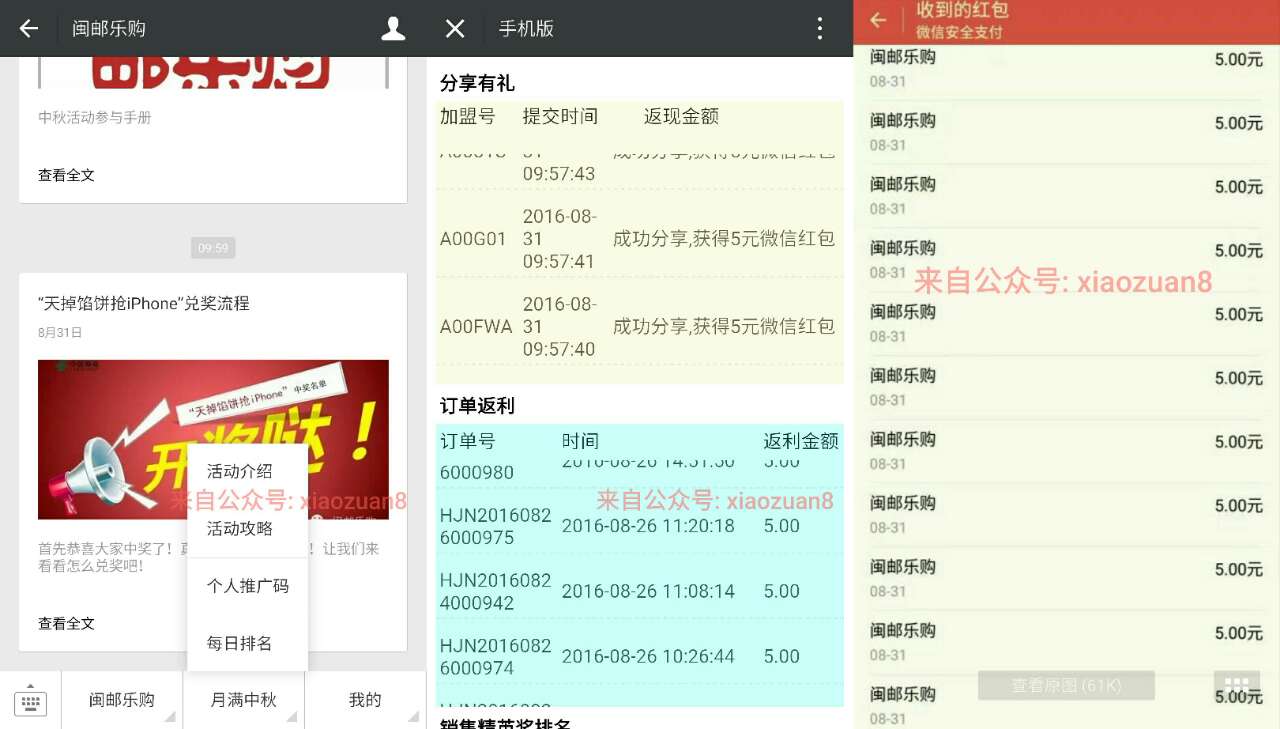Screen dimensions: 1280x729
Task: Close the 手机版 page with the X icon
Action: pyautogui.click(x=455, y=29)
